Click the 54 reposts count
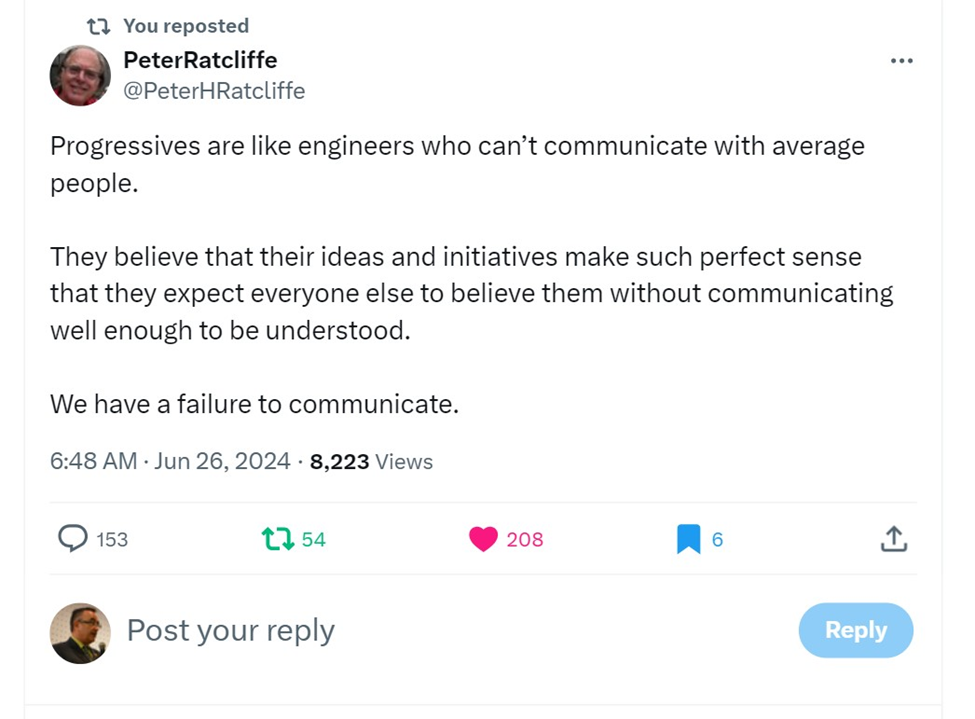This screenshot has height=719, width=975. tap(313, 539)
